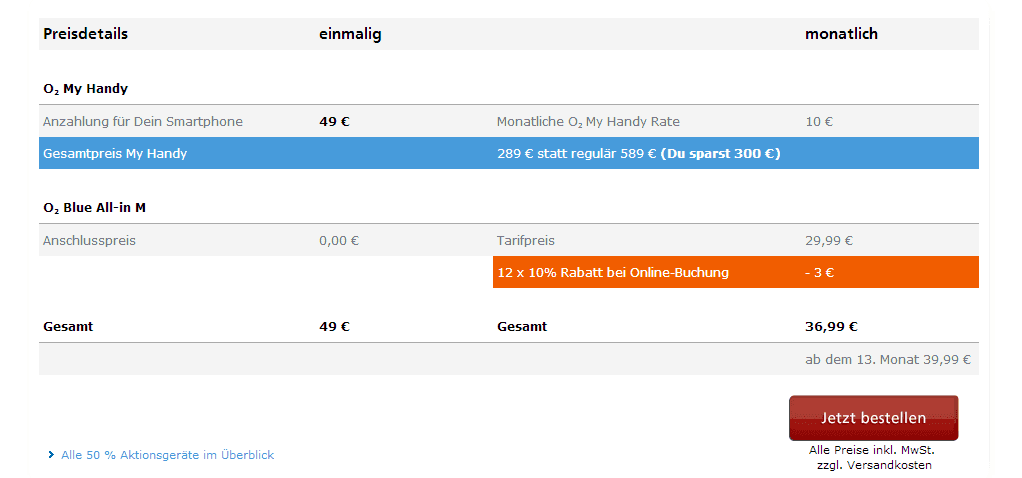Click the monatlich column header
Image resolution: width=1022 pixels, height=478 pixels.
click(x=841, y=34)
